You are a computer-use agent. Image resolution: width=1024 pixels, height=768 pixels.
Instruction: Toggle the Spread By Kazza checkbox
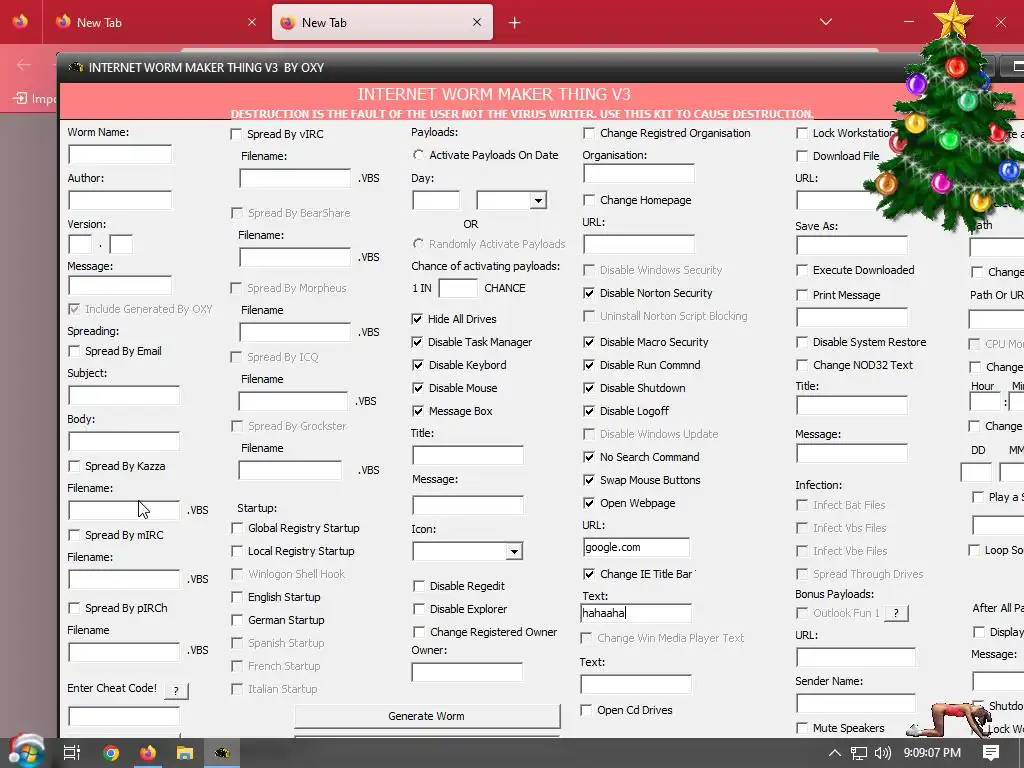click(x=74, y=466)
